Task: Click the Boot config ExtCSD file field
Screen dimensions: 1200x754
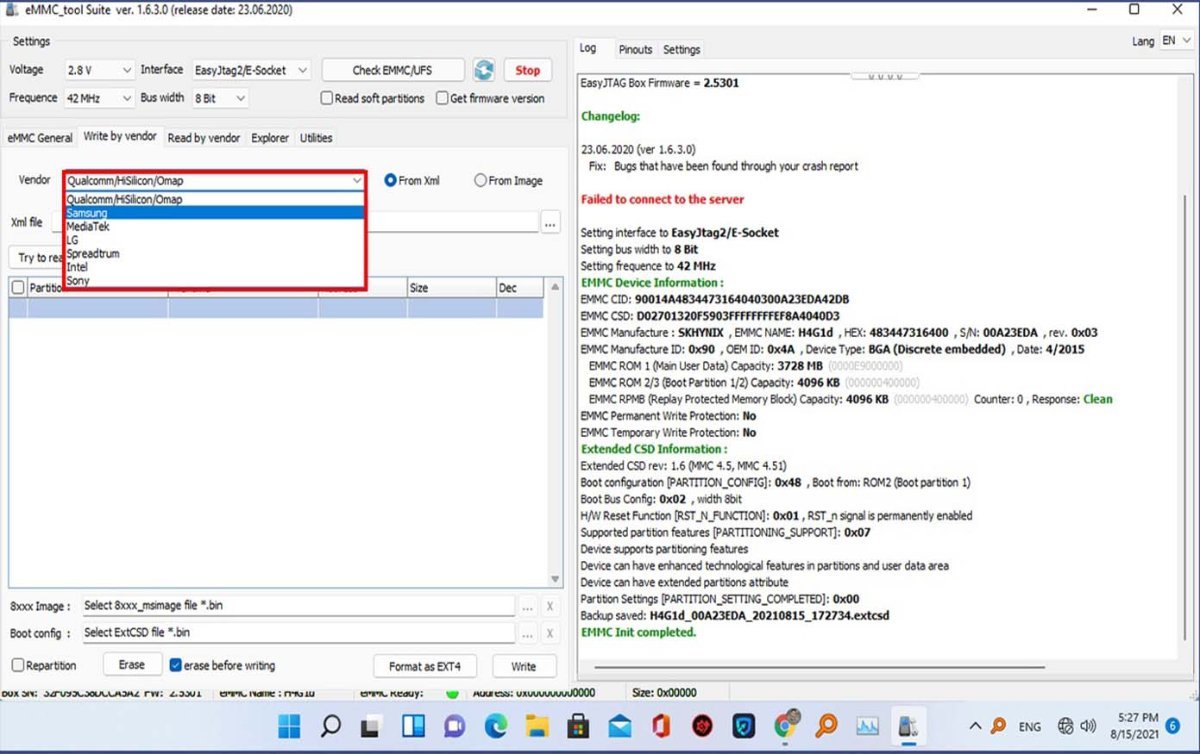Action: point(298,633)
